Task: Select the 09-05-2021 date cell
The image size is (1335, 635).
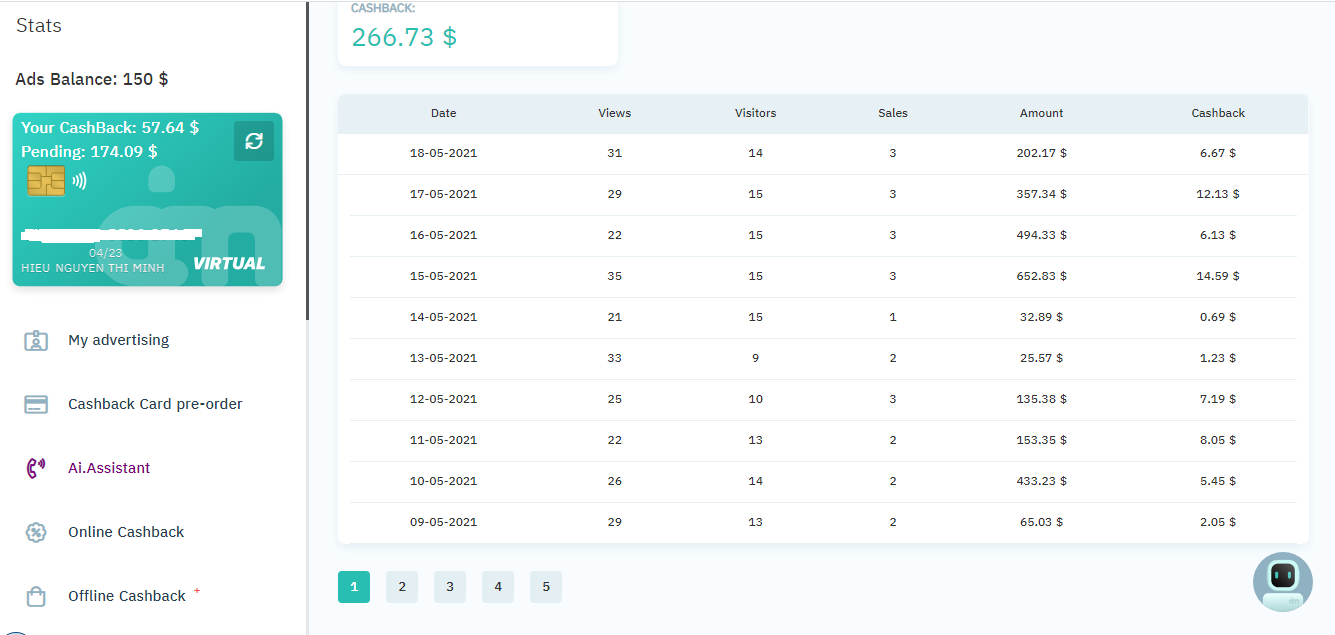Action: point(444,522)
